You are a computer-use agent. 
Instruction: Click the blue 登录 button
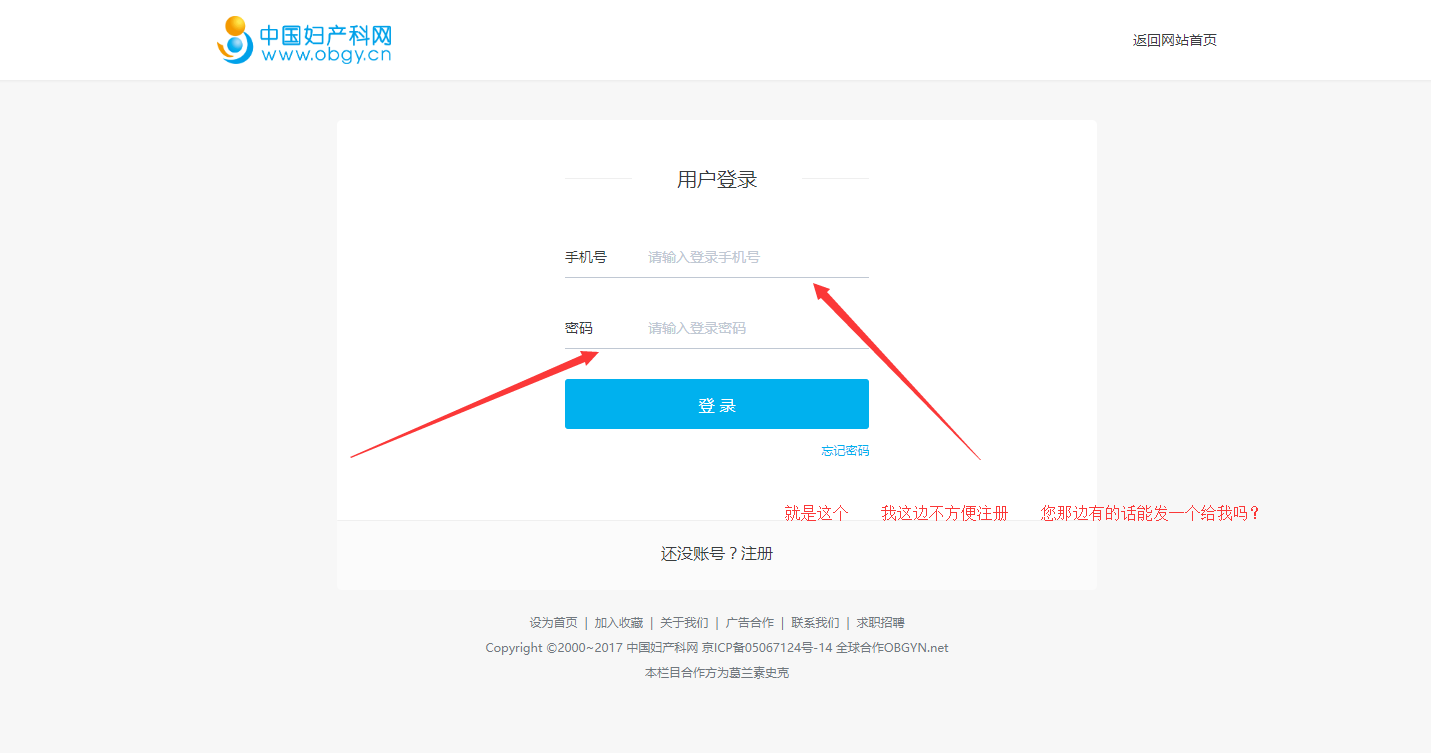(x=716, y=404)
